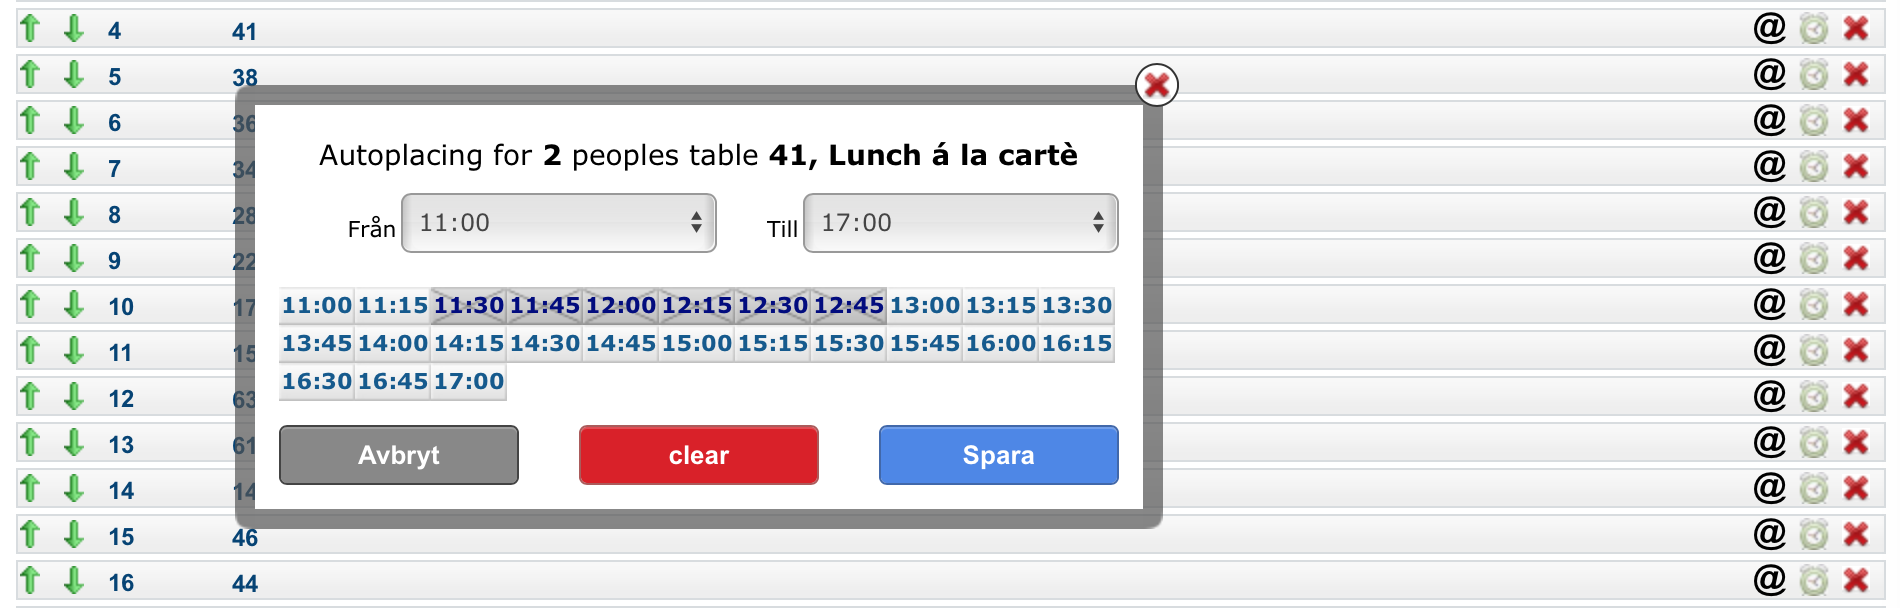Toggle the 12:45 time slot
The height and width of the screenshot is (608, 1900).
849,305
